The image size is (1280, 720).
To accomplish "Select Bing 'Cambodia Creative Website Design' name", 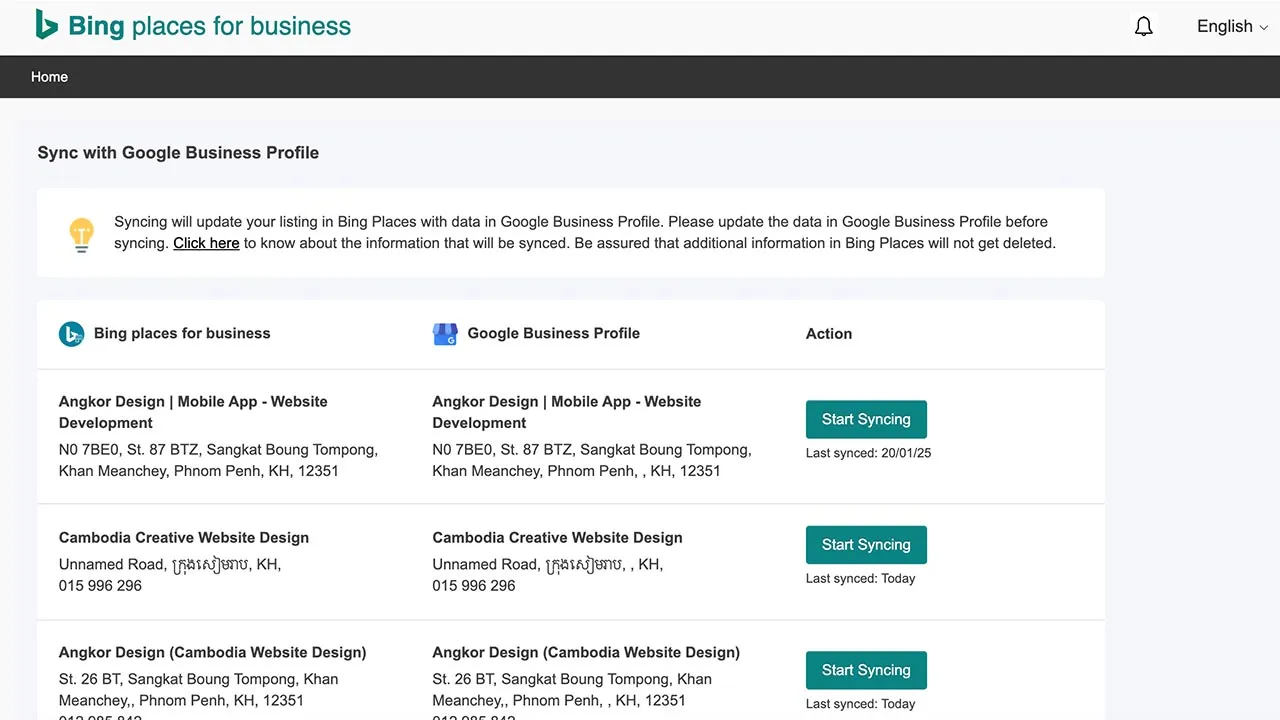I will click(184, 538).
